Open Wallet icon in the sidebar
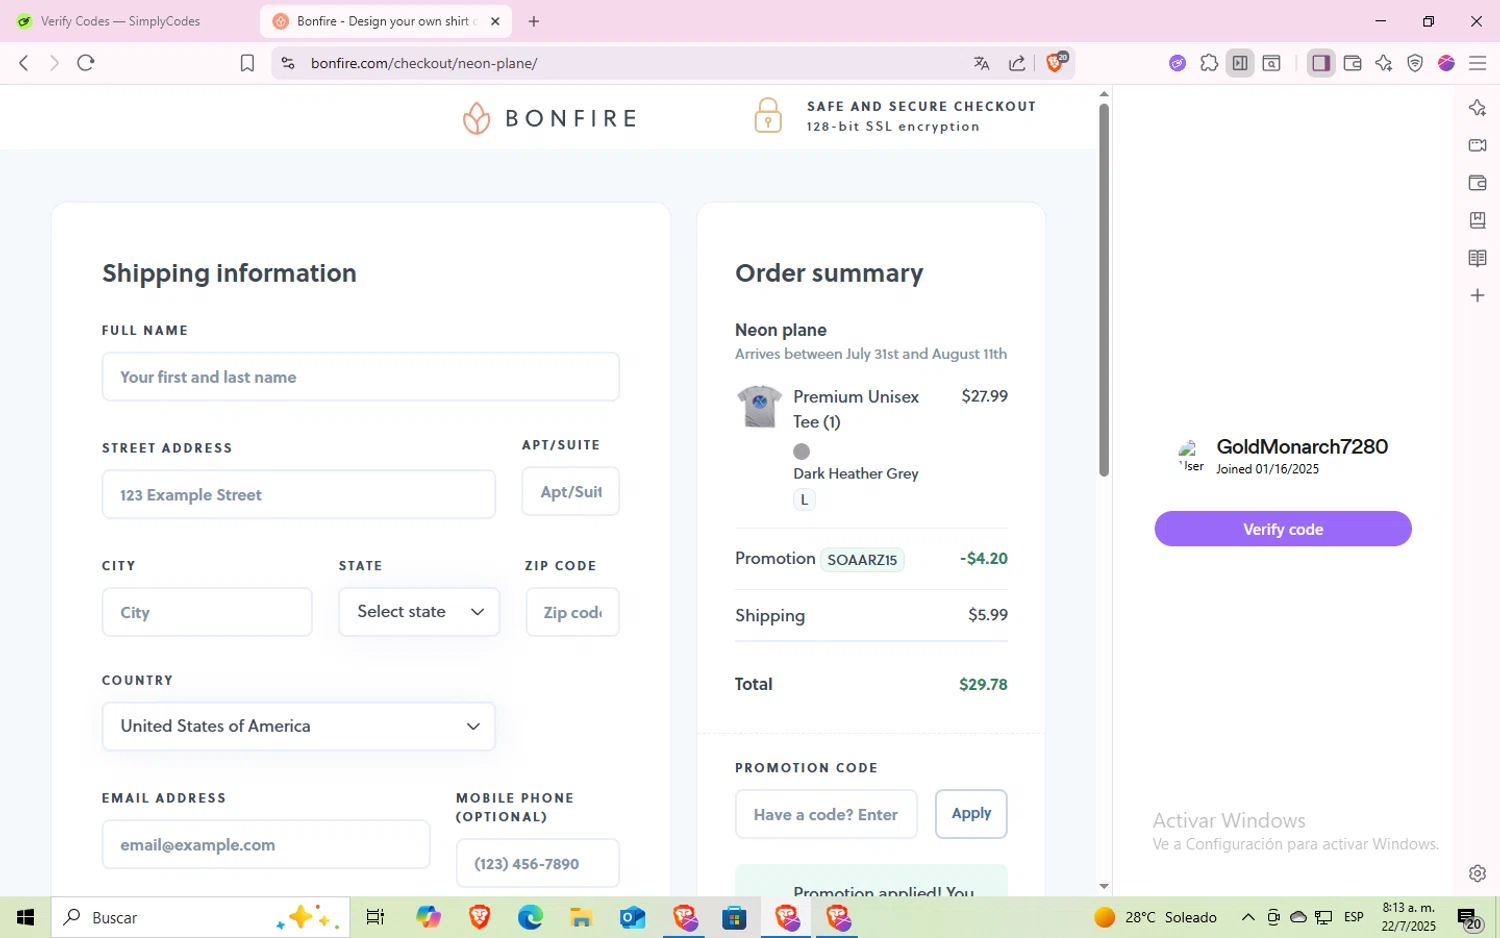1500x938 pixels. [x=1477, y=183]
